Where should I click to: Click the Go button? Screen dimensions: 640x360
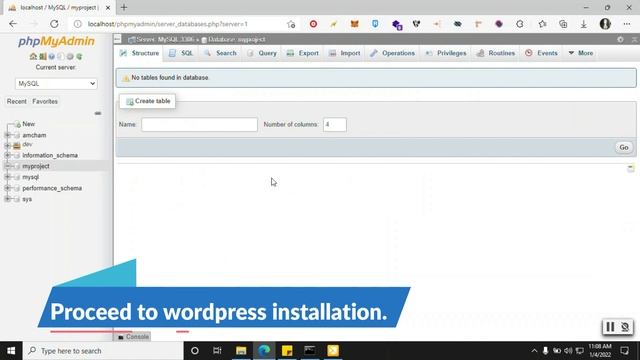pyautogui.click(x=624, y=147)
